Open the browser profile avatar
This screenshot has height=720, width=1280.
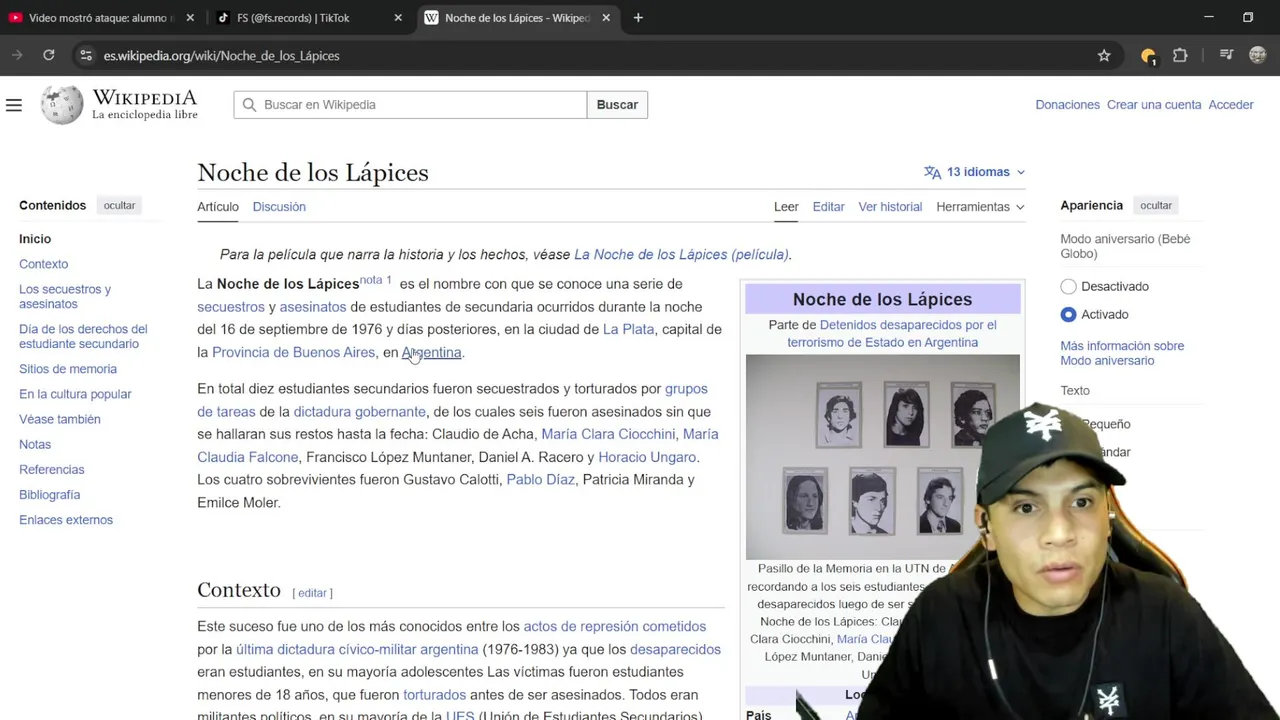click(x=1258, y=55)
